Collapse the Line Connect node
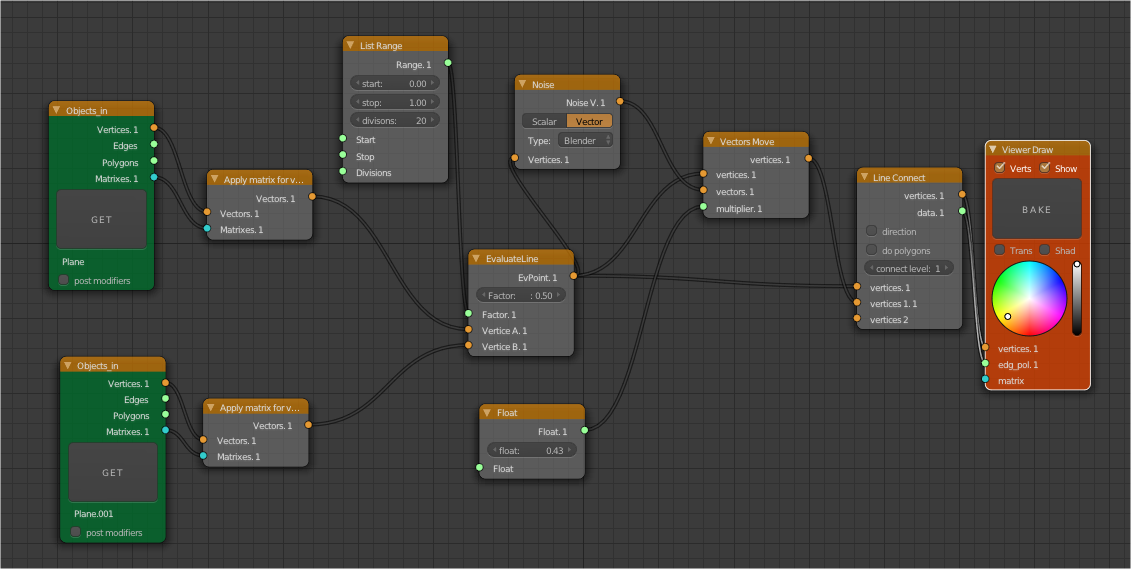The width and height of the screenshot is (1131, 569). pyautogui.click(x=864, y=177)
